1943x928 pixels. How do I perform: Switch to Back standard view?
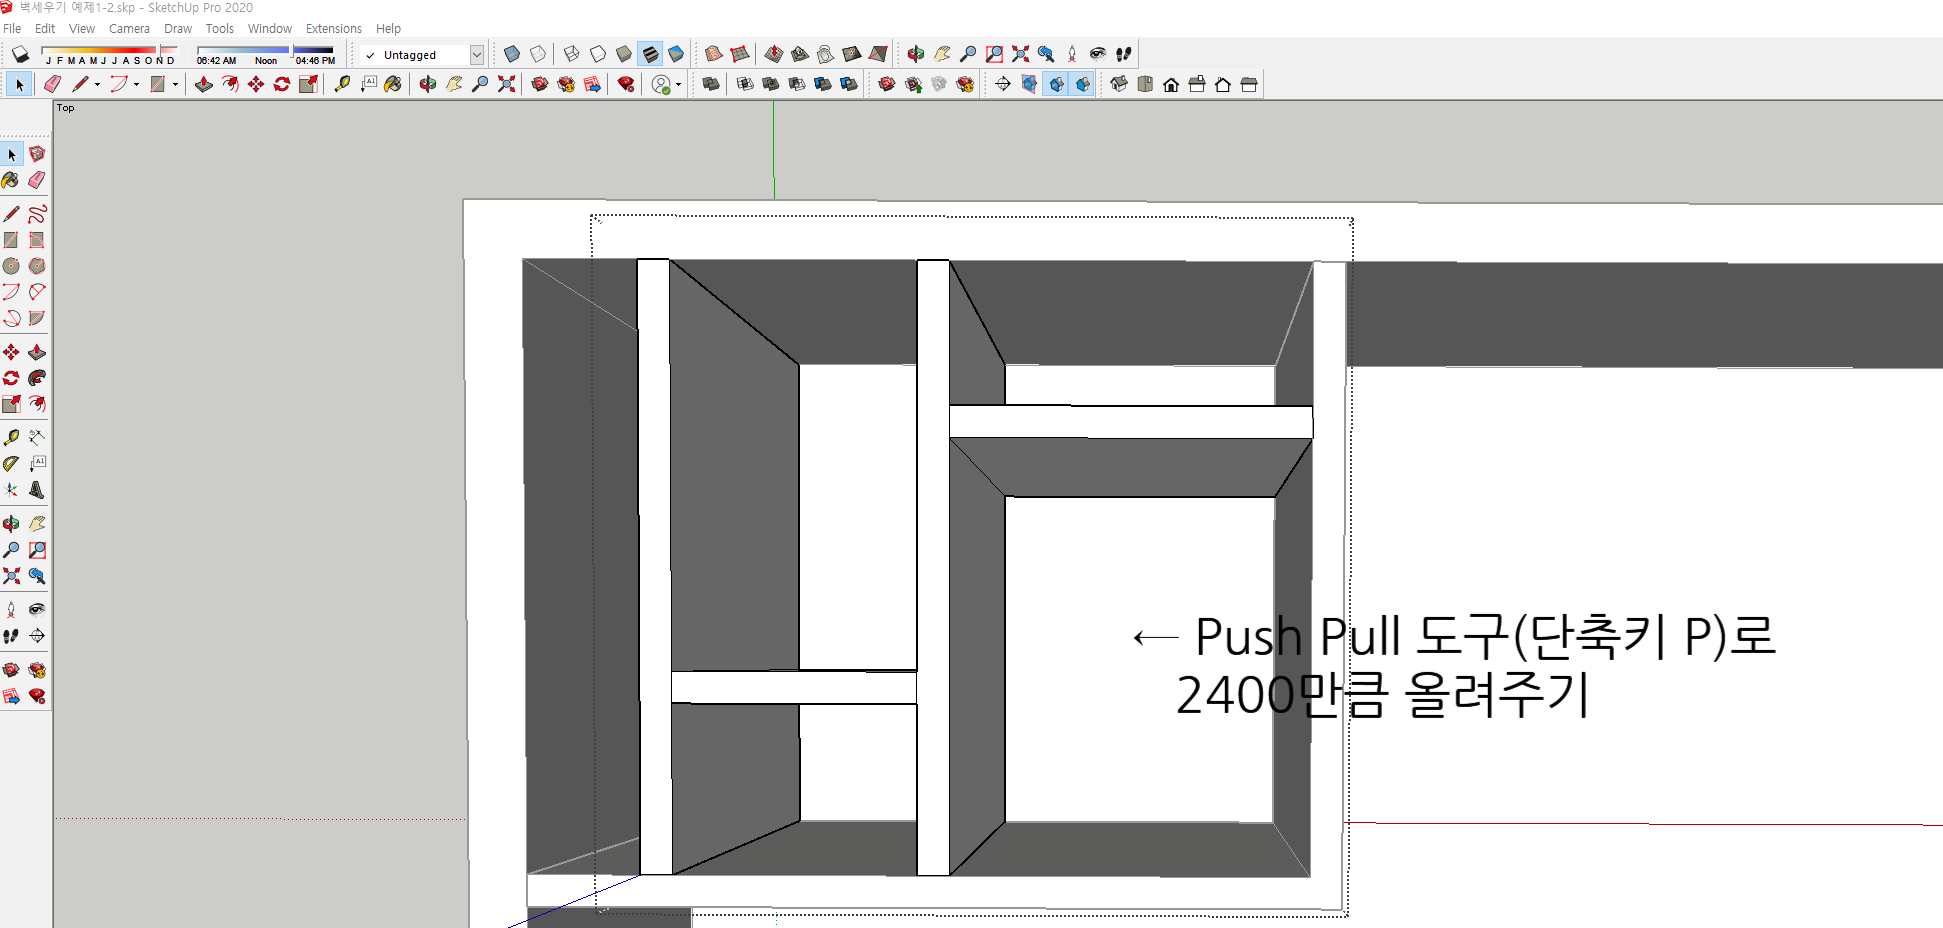[1223, 84]
